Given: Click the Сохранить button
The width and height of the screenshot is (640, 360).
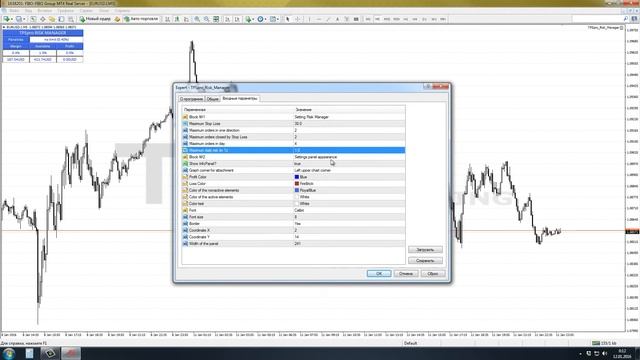Looking at the screenshot, I should click(425, 260).
